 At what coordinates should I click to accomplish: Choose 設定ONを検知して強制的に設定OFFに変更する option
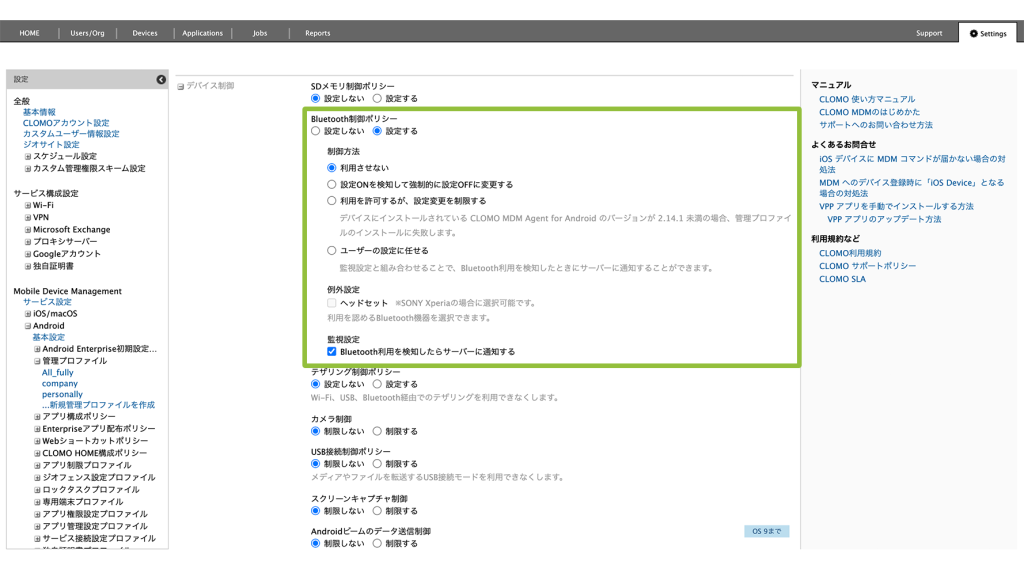332,184
